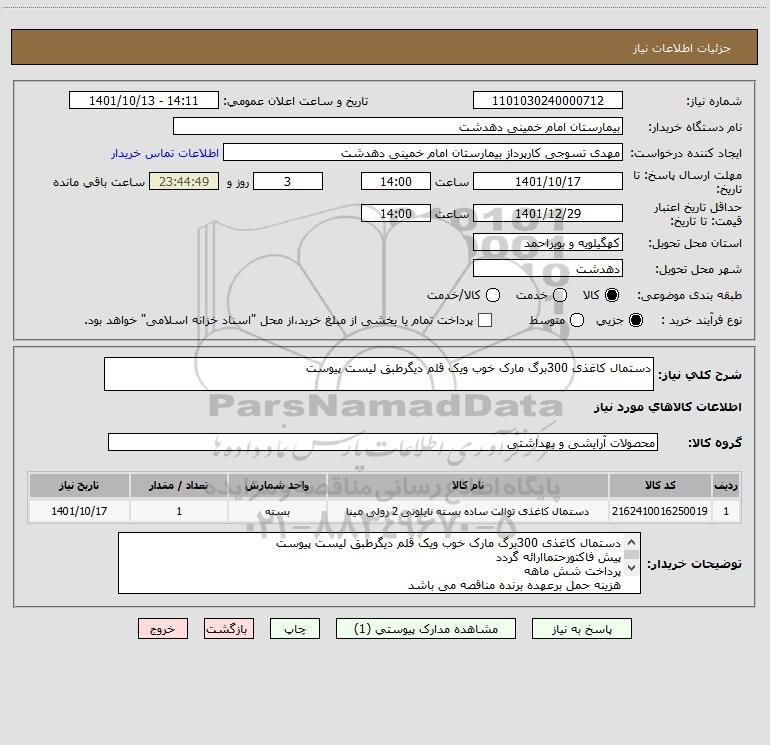This screenshot has height=745, width=770.
Task: Click the شرح کلی نیاز description box
Action: coord(379,374)
